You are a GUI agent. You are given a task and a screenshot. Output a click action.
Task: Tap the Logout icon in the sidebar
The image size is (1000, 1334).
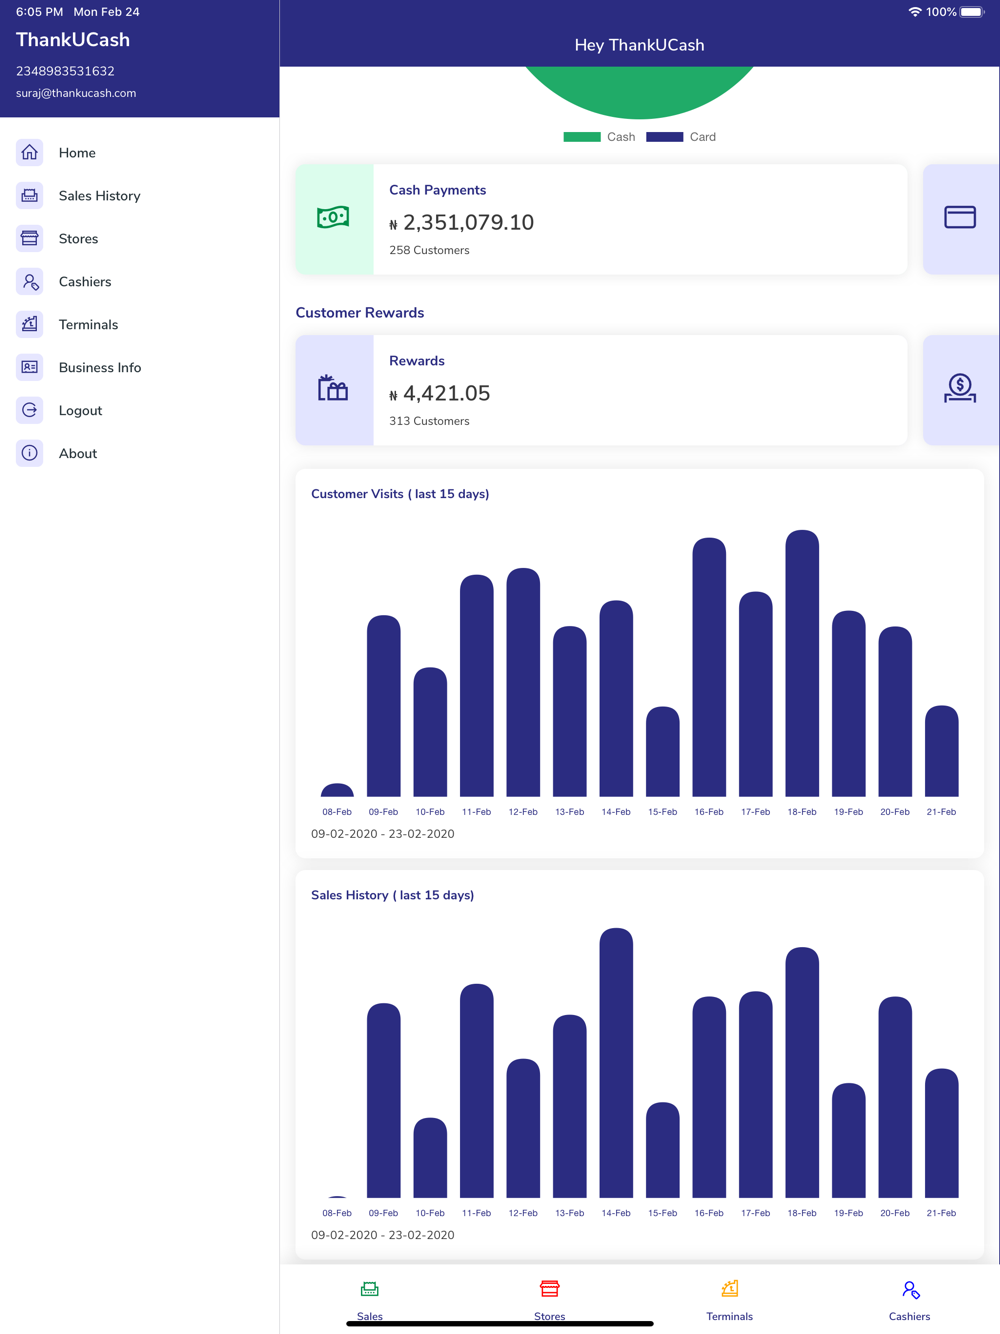(x=30, y=410)
